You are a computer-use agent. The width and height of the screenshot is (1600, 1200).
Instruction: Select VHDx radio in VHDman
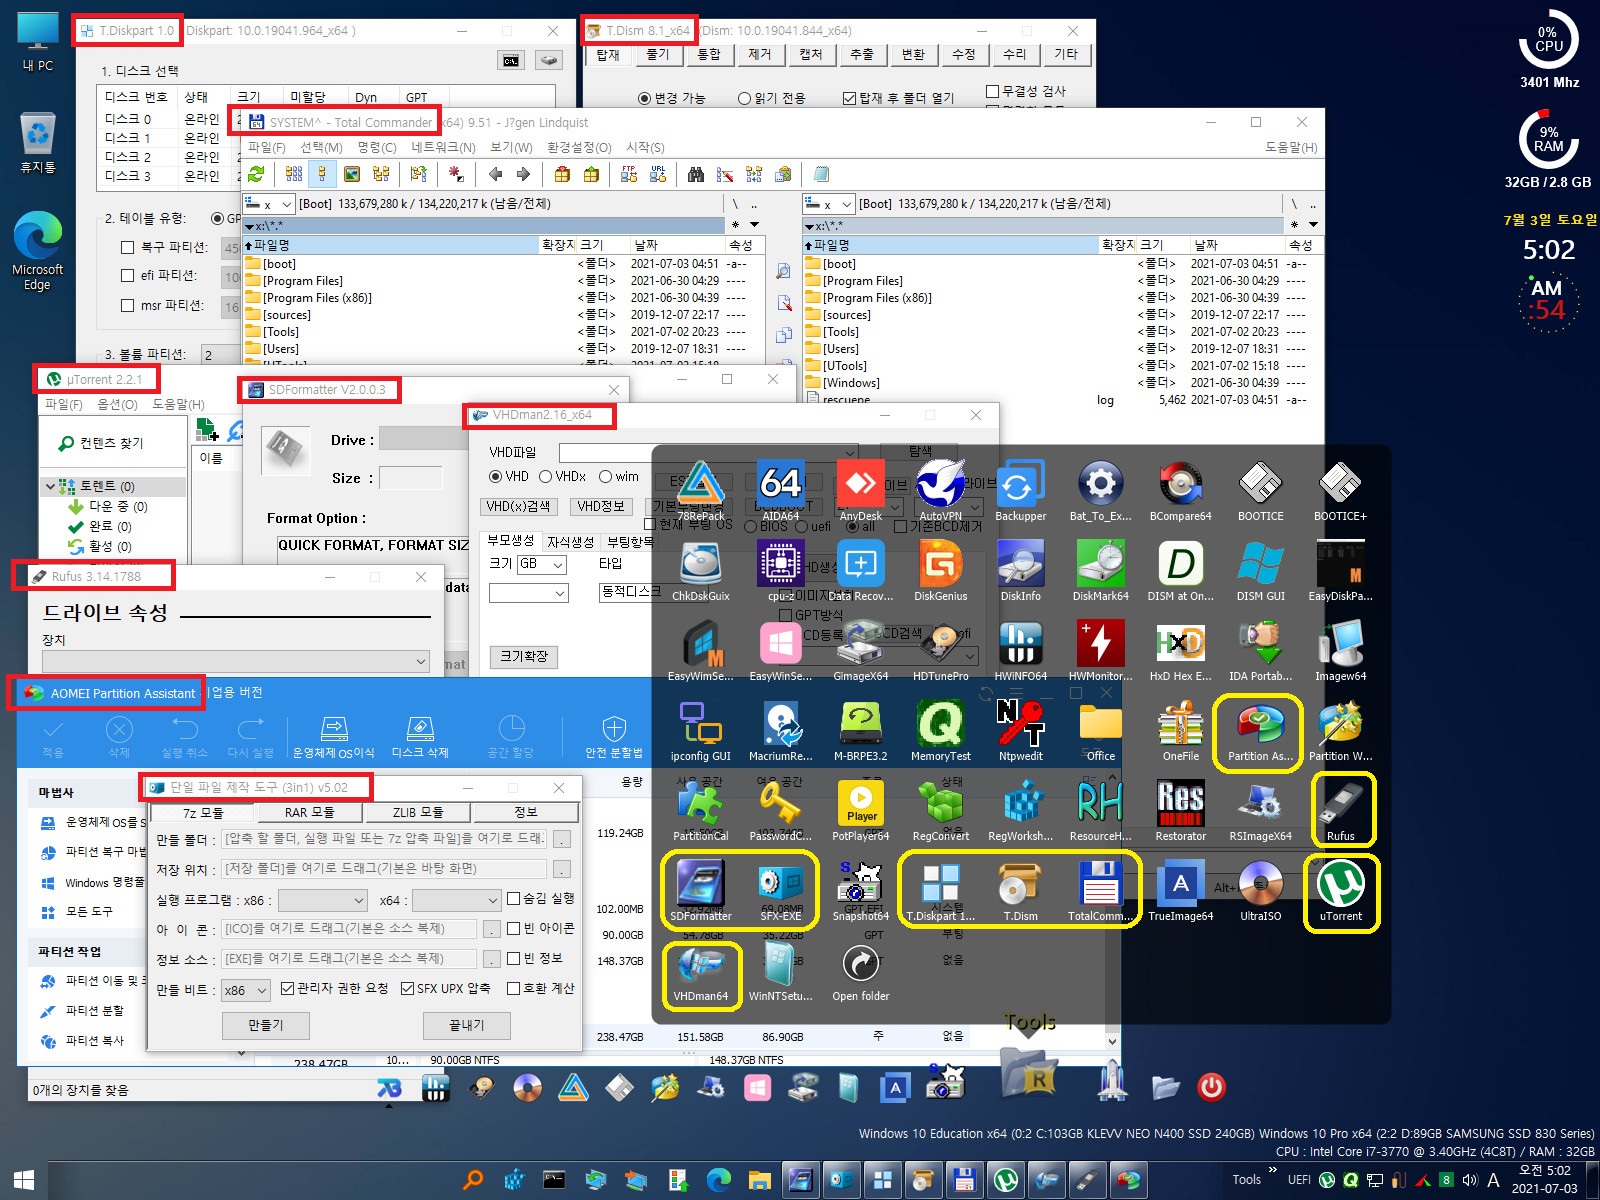[546, 476]
